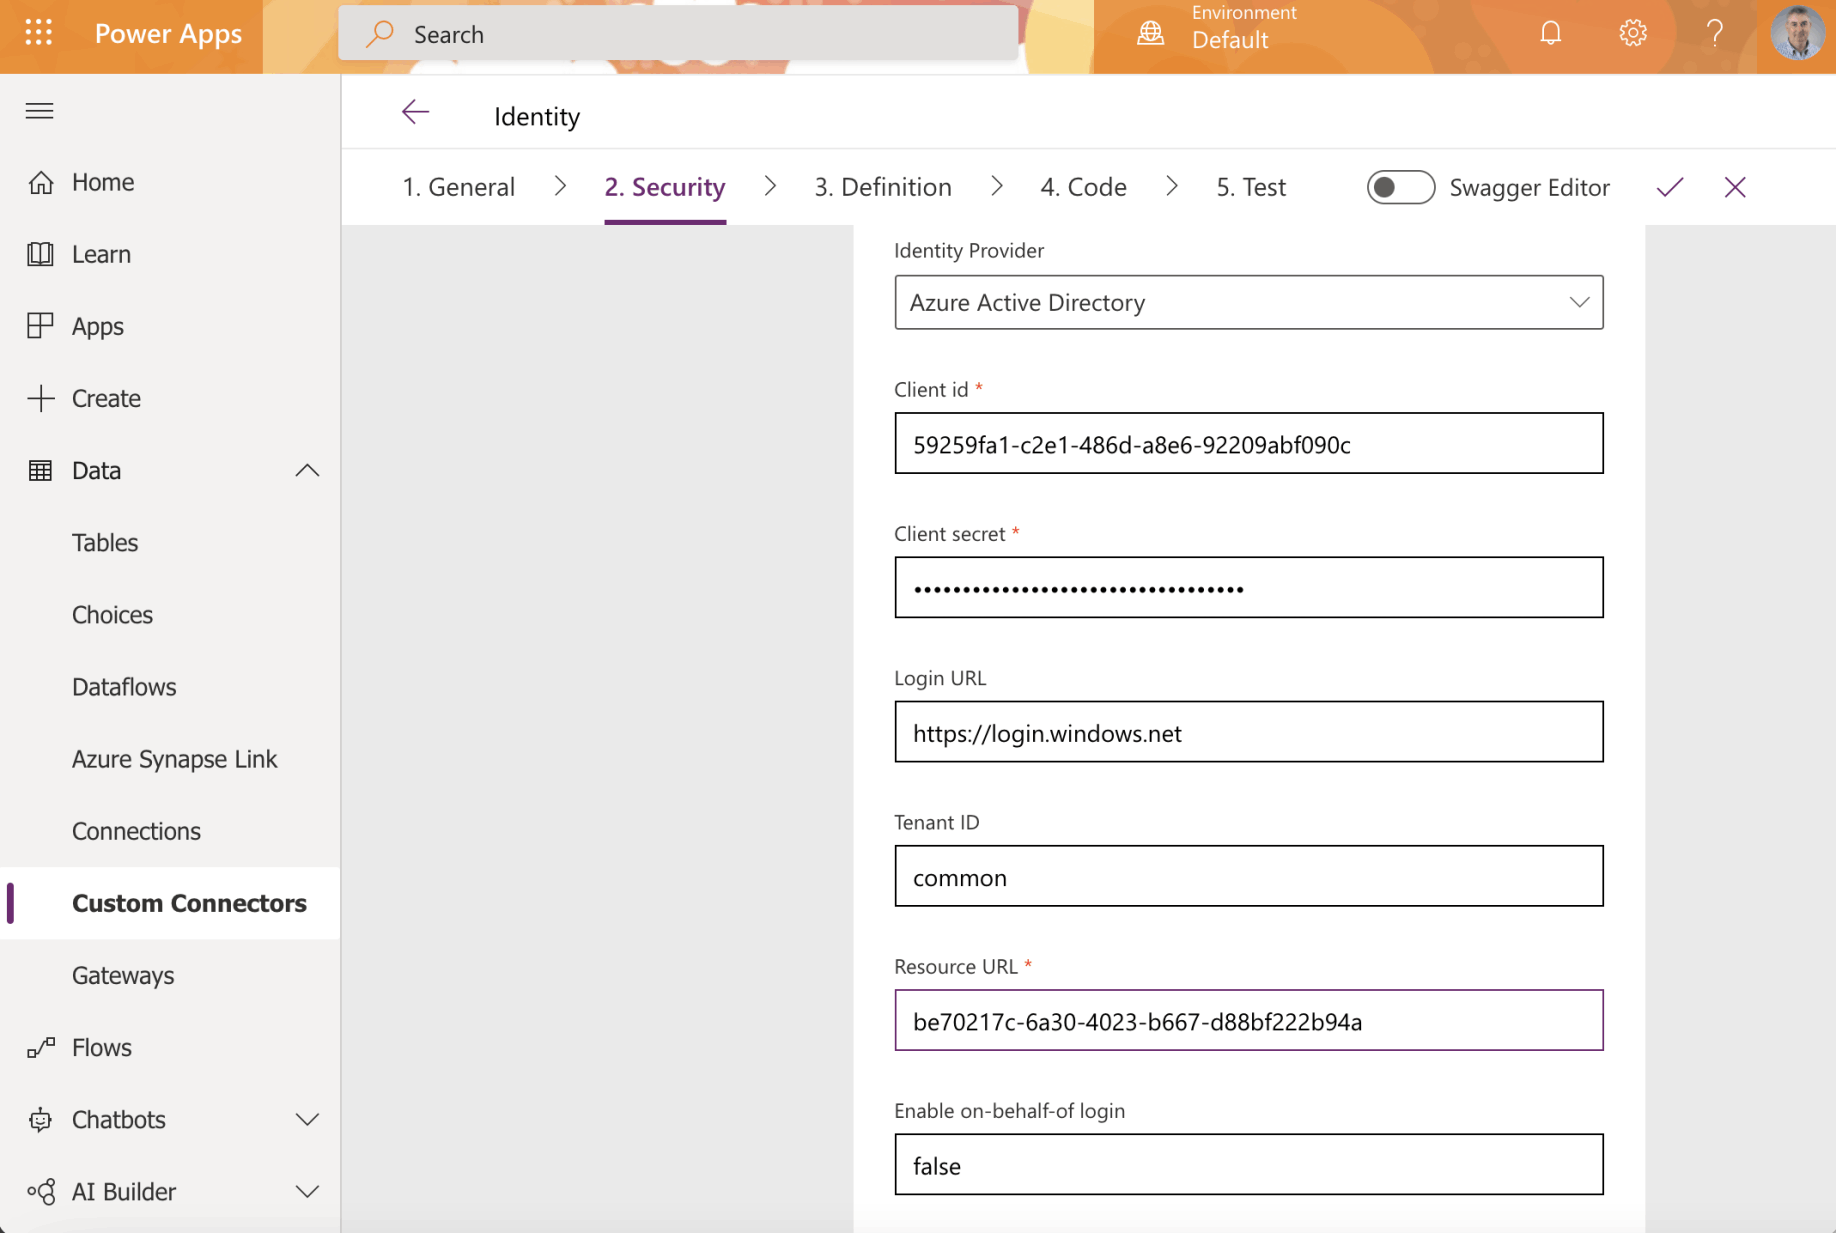Navigate to Tables in the sidebar
The height and width of the screenshot is (1233, 1836).
pos(105,543)
